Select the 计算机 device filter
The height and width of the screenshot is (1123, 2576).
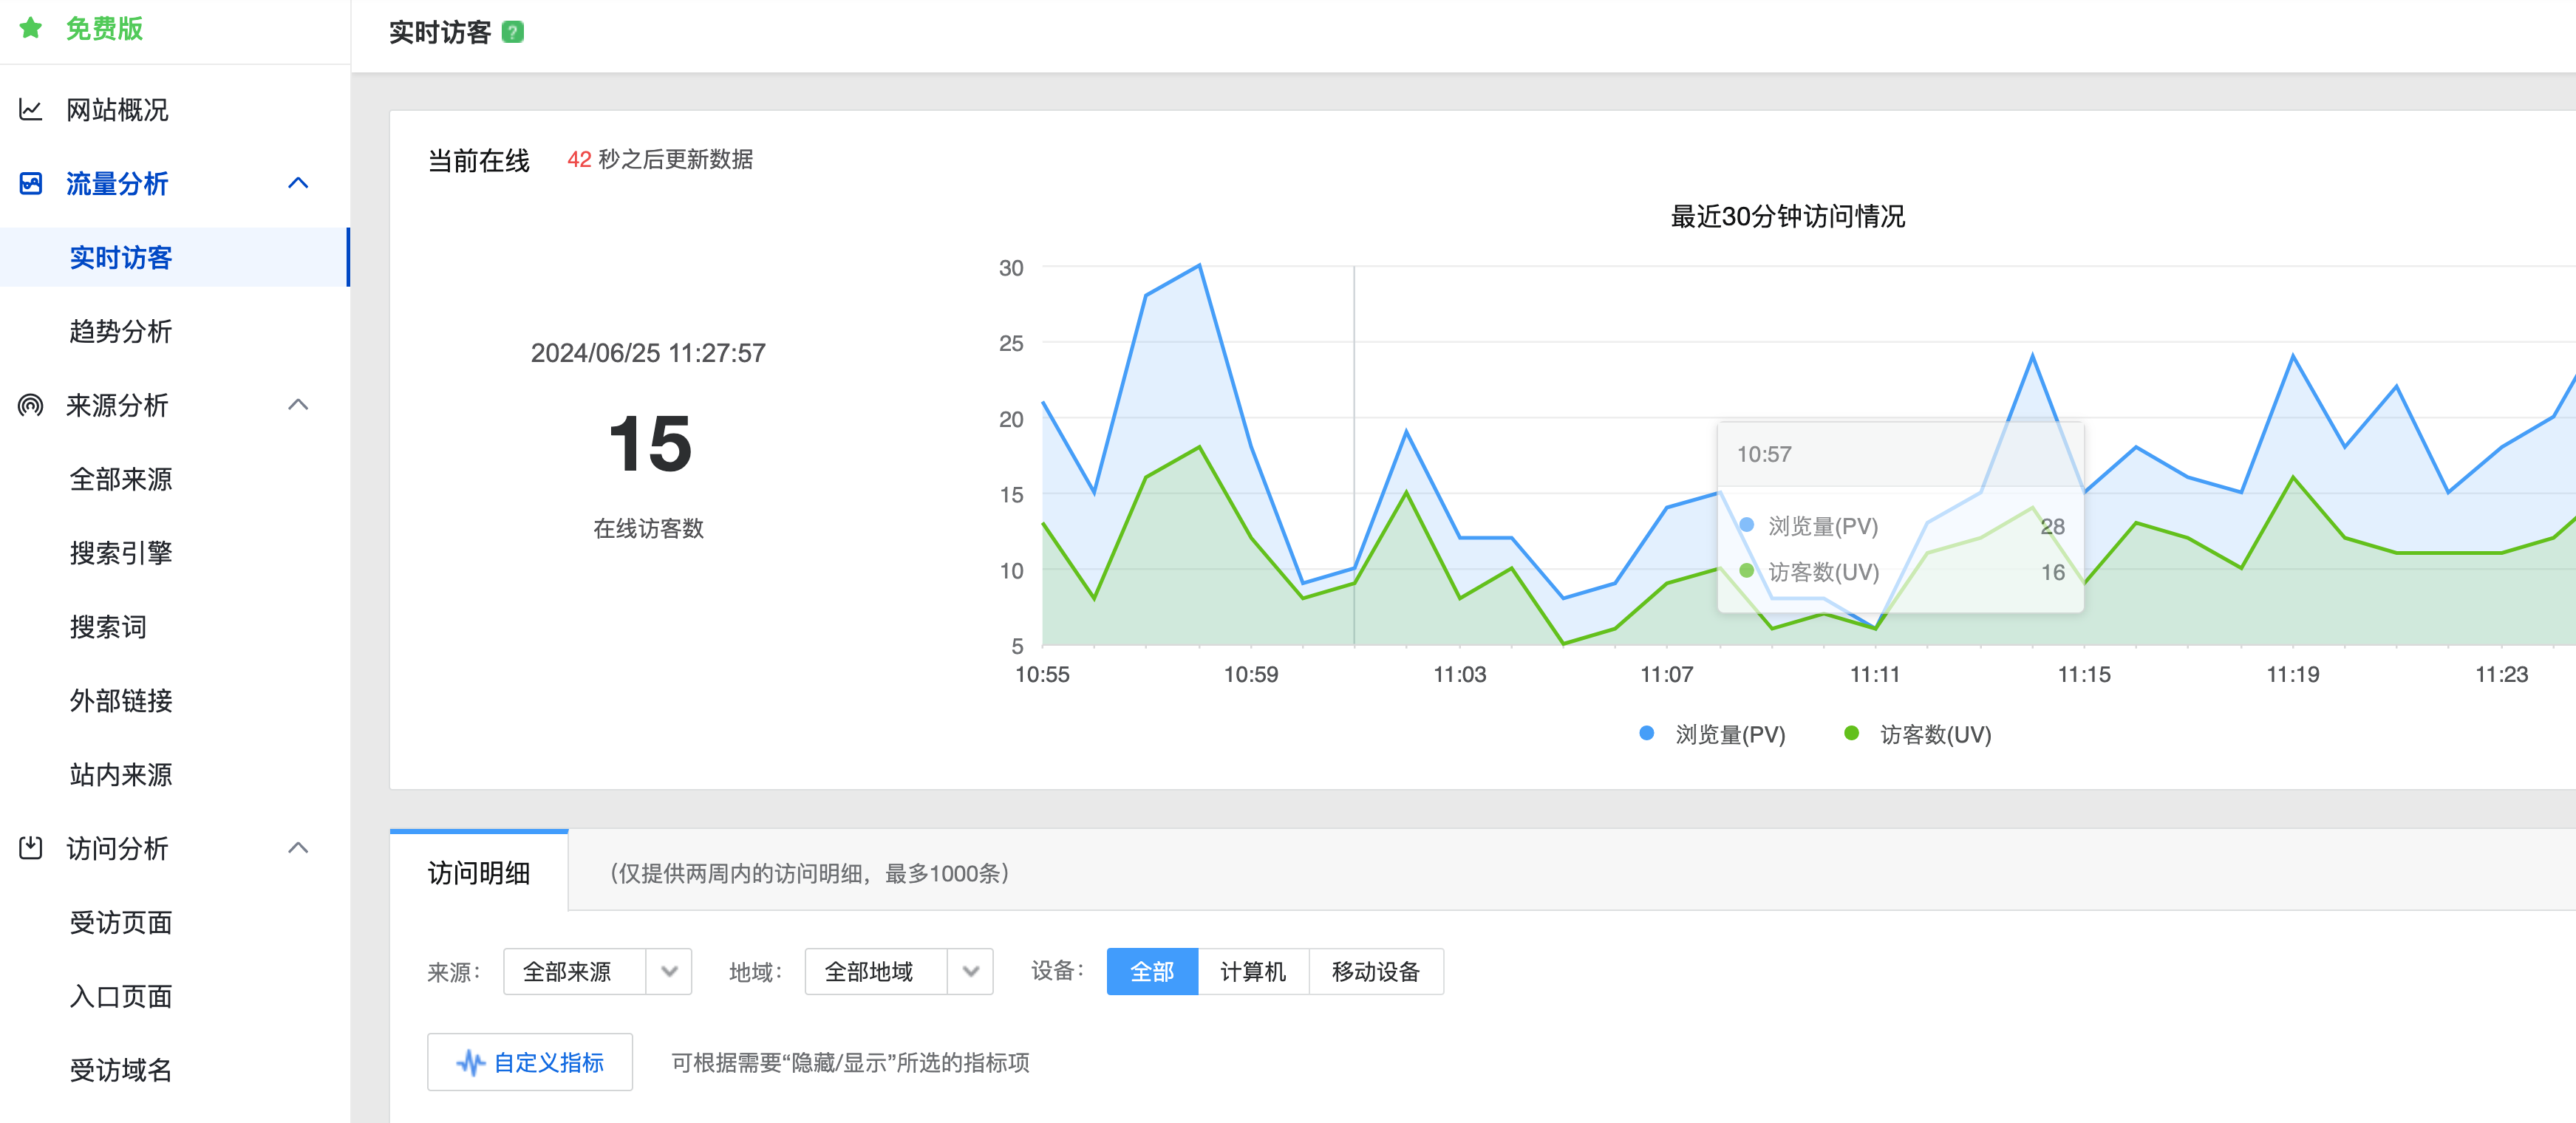1252,971
